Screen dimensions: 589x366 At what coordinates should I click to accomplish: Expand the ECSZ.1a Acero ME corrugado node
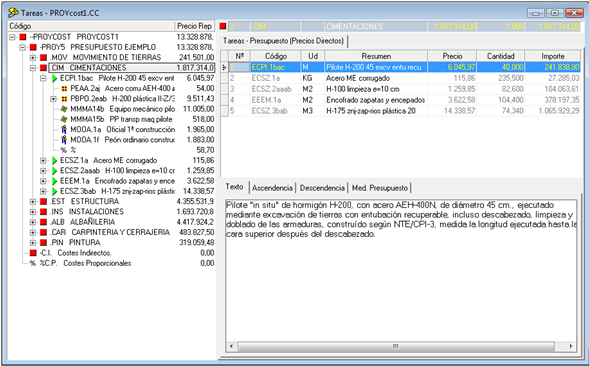click(43, 160)
